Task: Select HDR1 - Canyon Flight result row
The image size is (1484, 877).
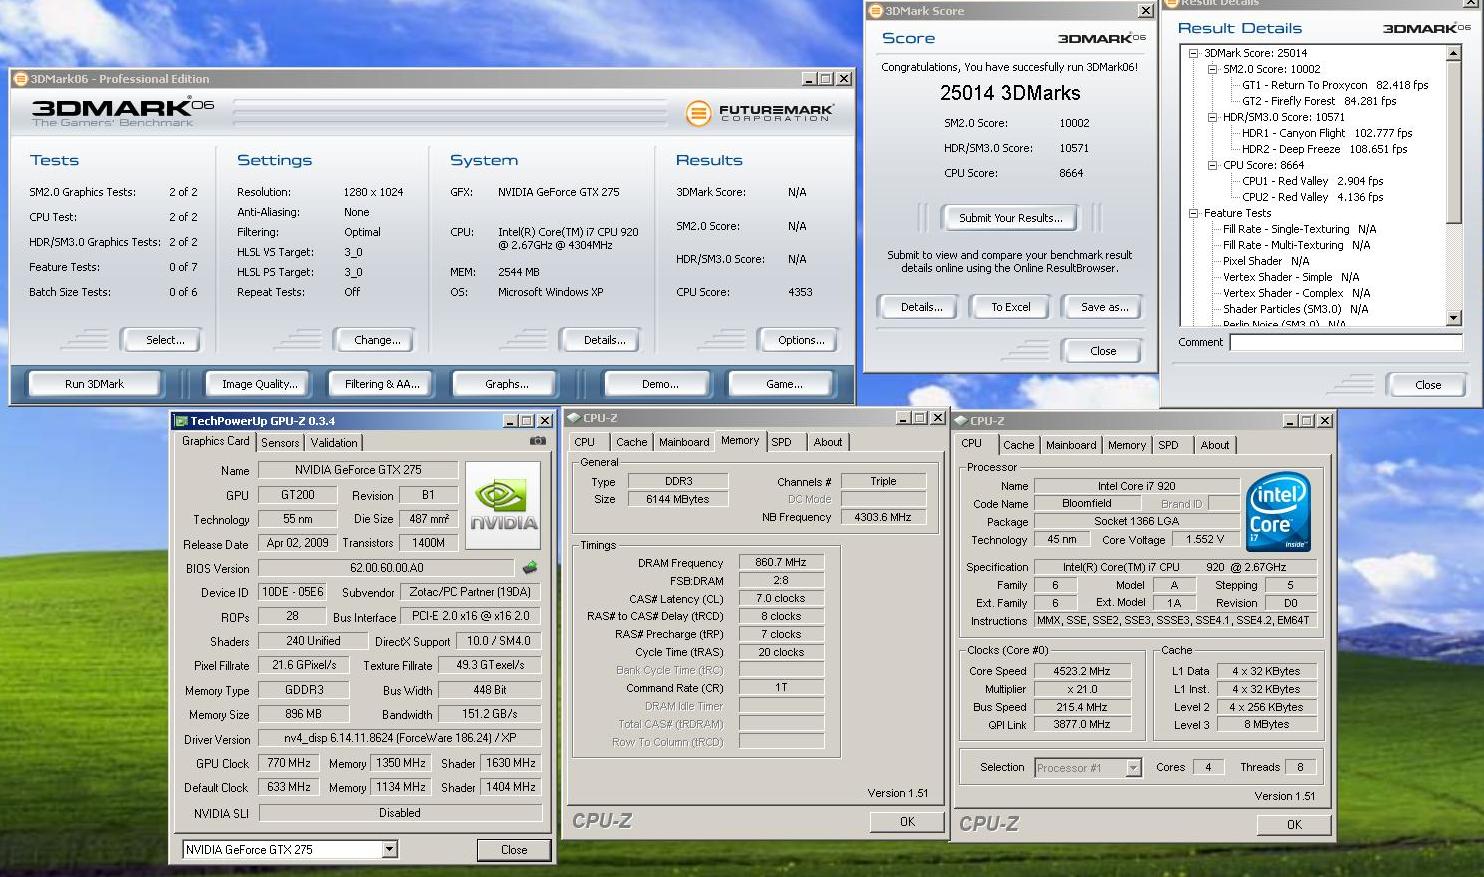Action: pyautogui.click(x=1327, y=133)
